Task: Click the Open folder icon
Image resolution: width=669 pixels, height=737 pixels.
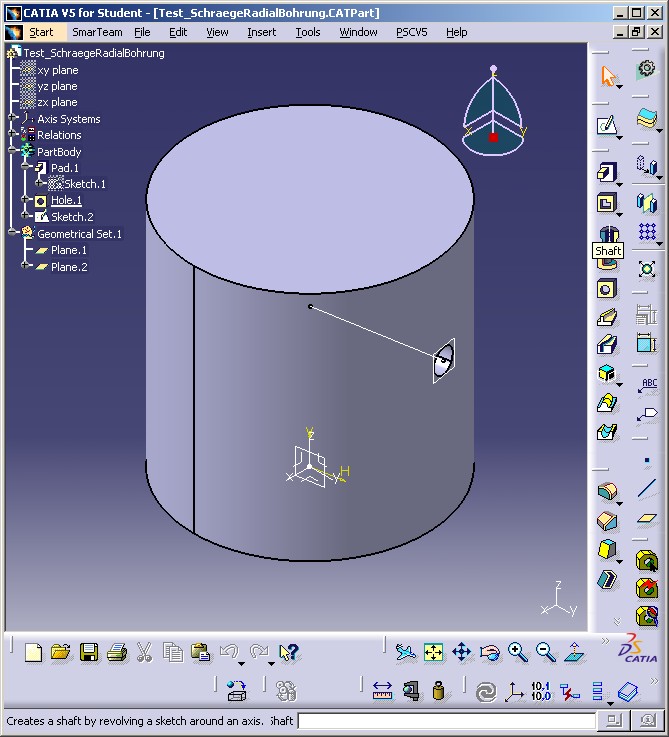Action: (61, 652)
